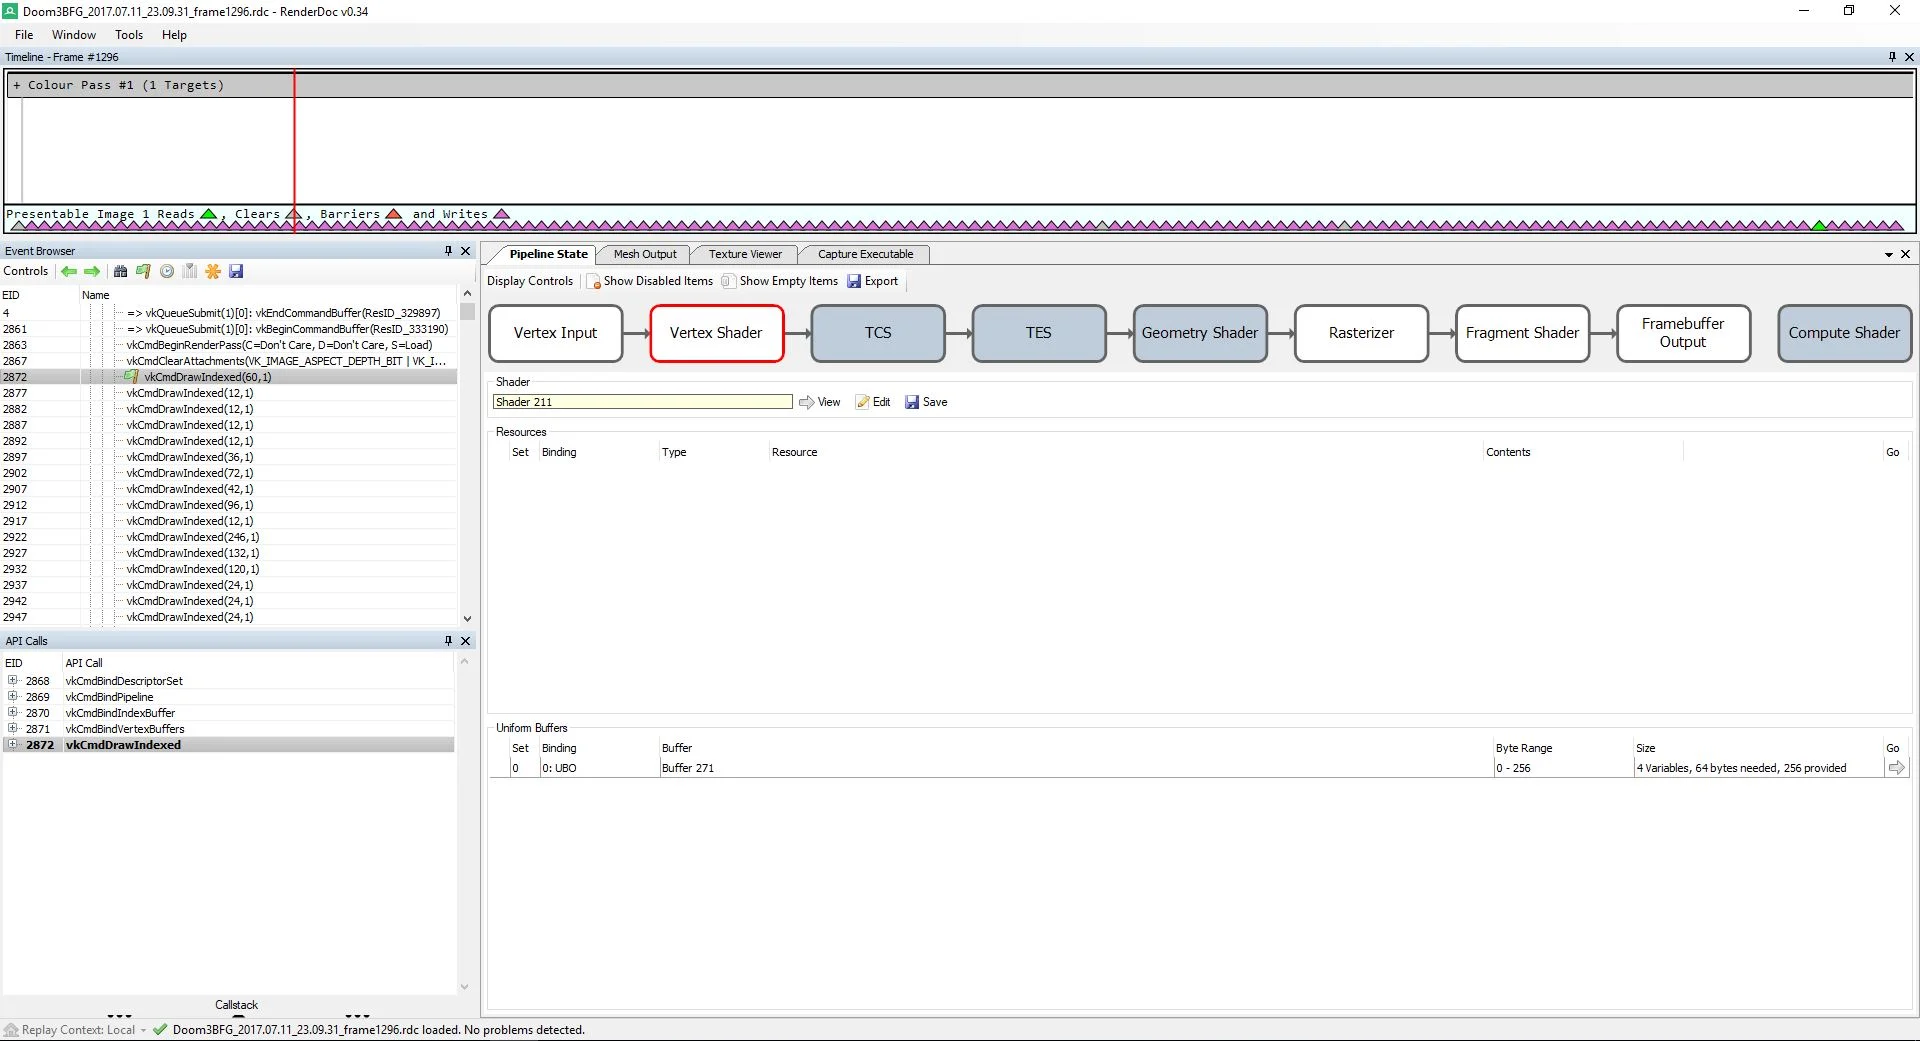The image size is (1920, 1041).
Task: Click the select columns icon in Event Browser
Action: click(x=190, y=271)
